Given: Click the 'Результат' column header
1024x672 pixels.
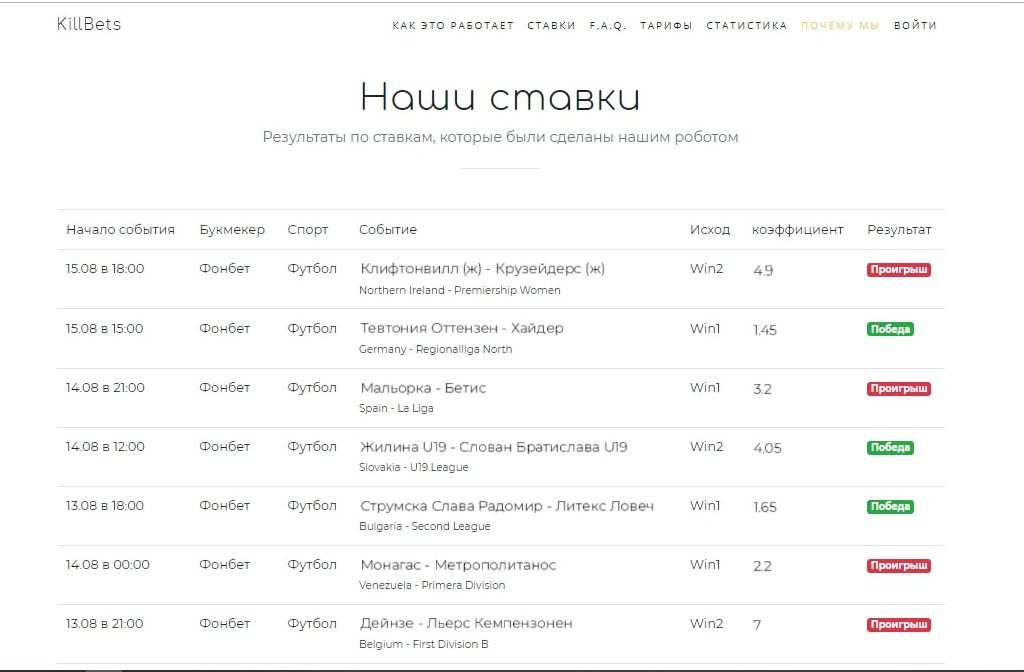Looking at the screenshot, I should click(x=899, y=230).
